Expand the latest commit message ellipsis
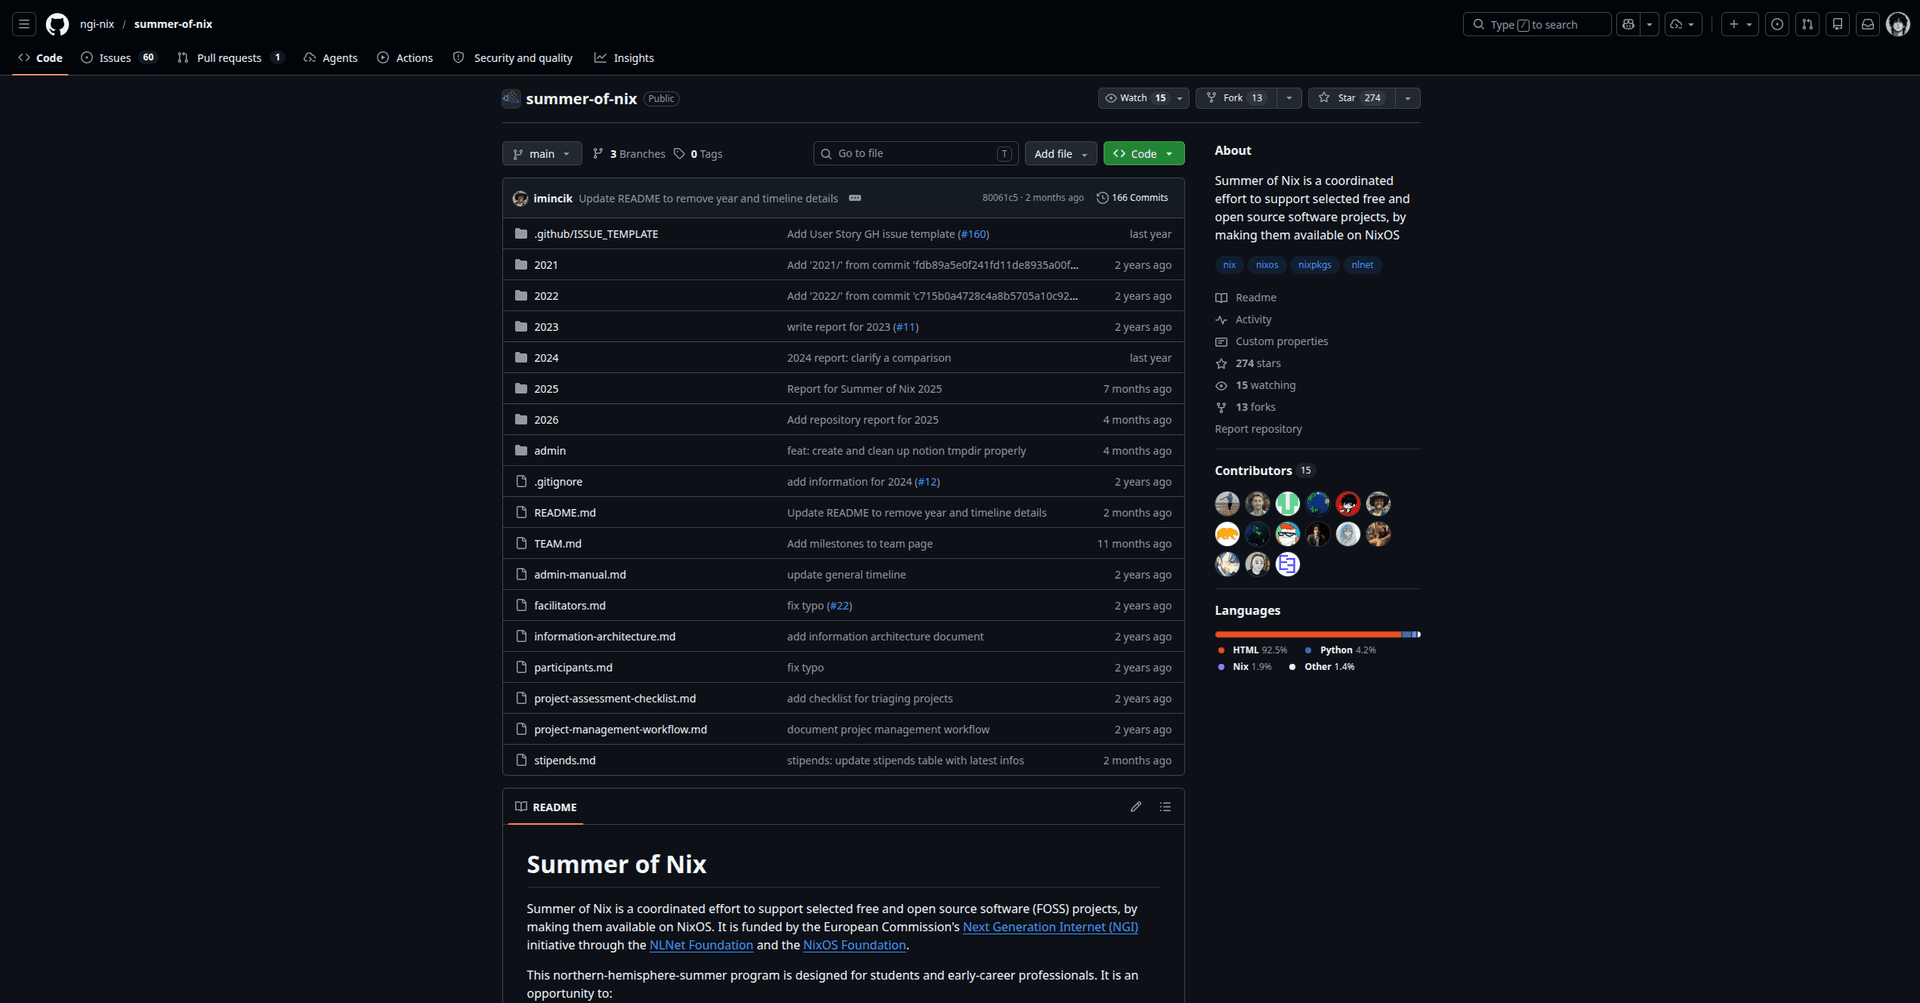The height and width of the screenshot is (1003, 1920). pyautogui.click(x=855, y=198)
